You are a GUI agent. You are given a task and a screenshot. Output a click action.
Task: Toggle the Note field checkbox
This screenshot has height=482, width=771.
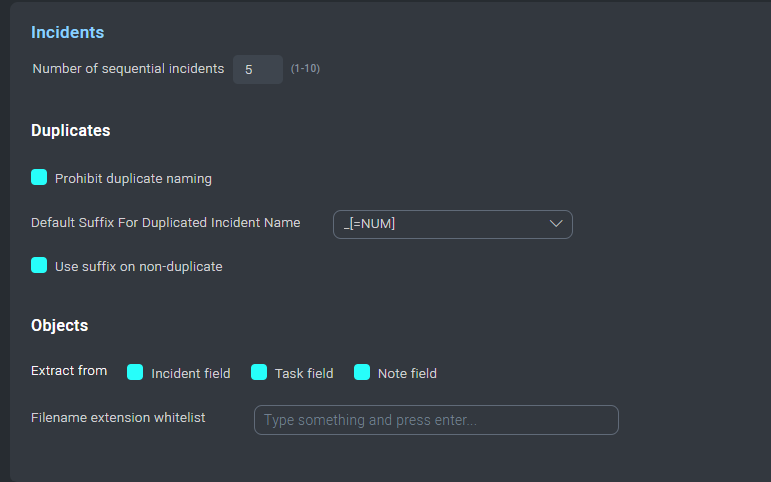[362, 372]
